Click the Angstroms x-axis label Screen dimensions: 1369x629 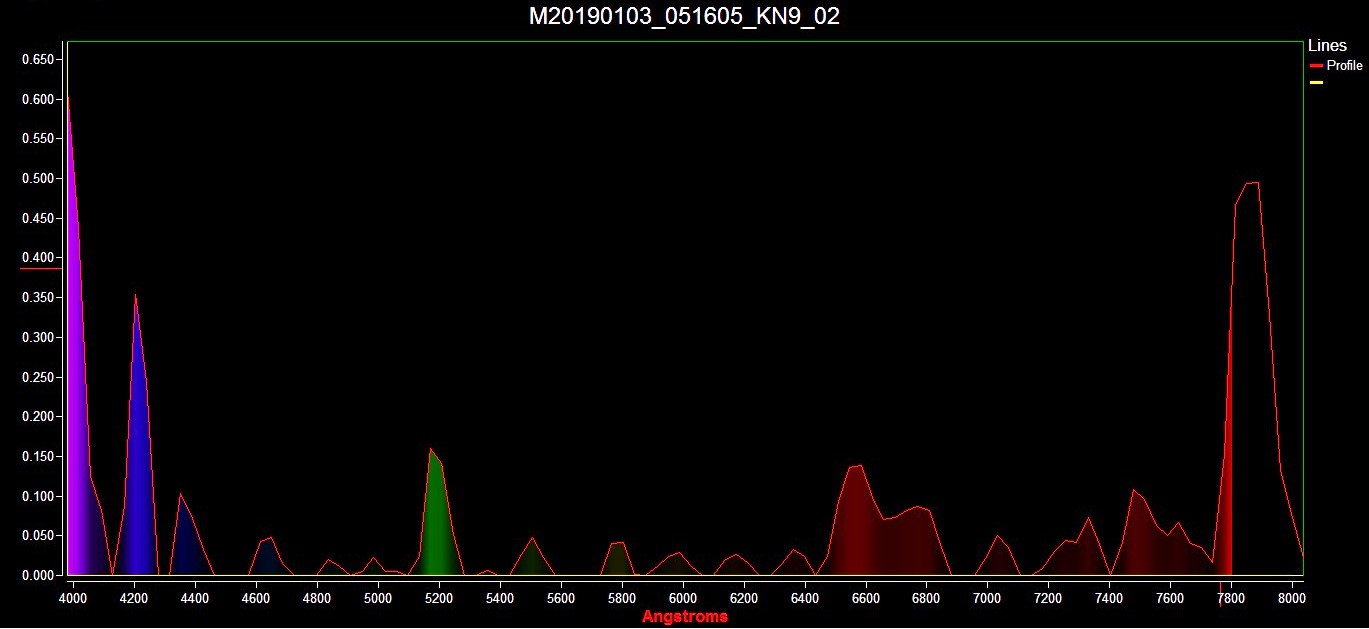click(x=685, y=617)
